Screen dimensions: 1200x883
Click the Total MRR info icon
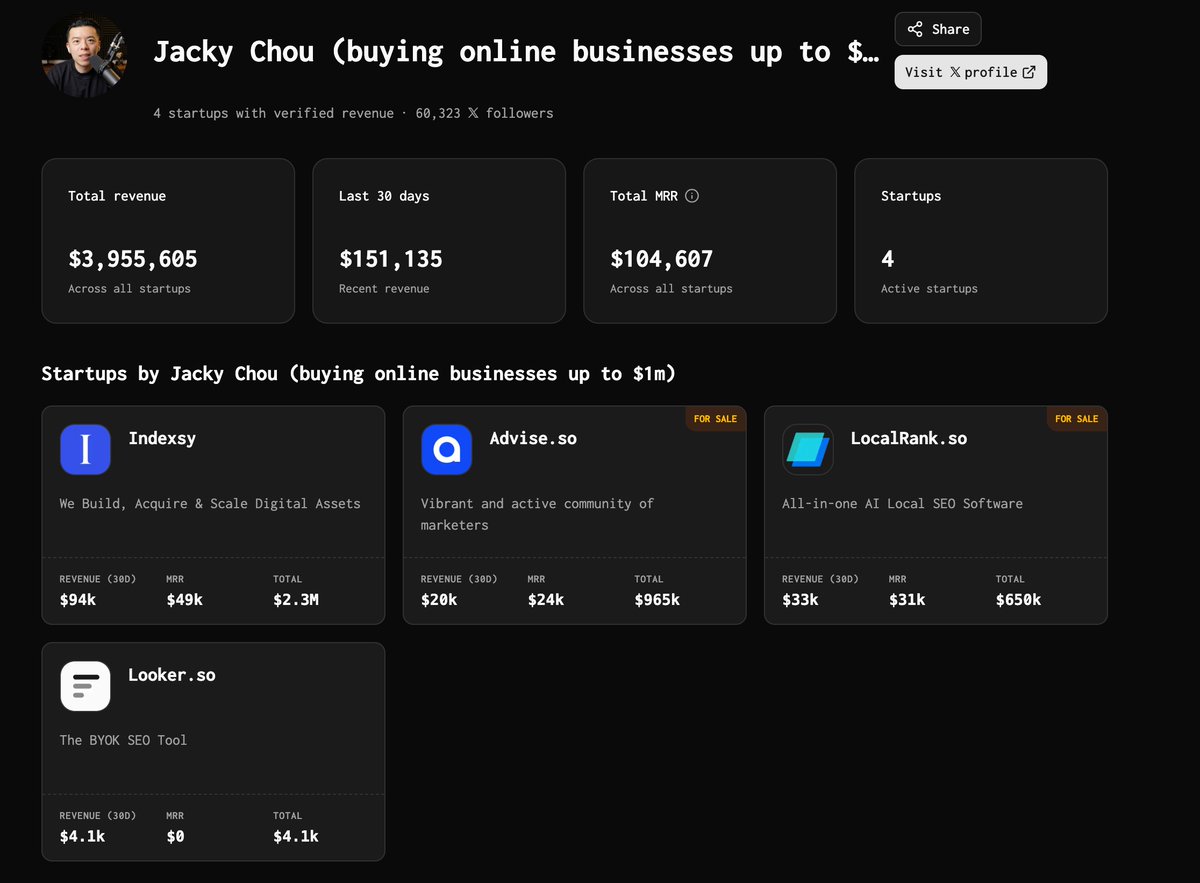pos(692,196)
